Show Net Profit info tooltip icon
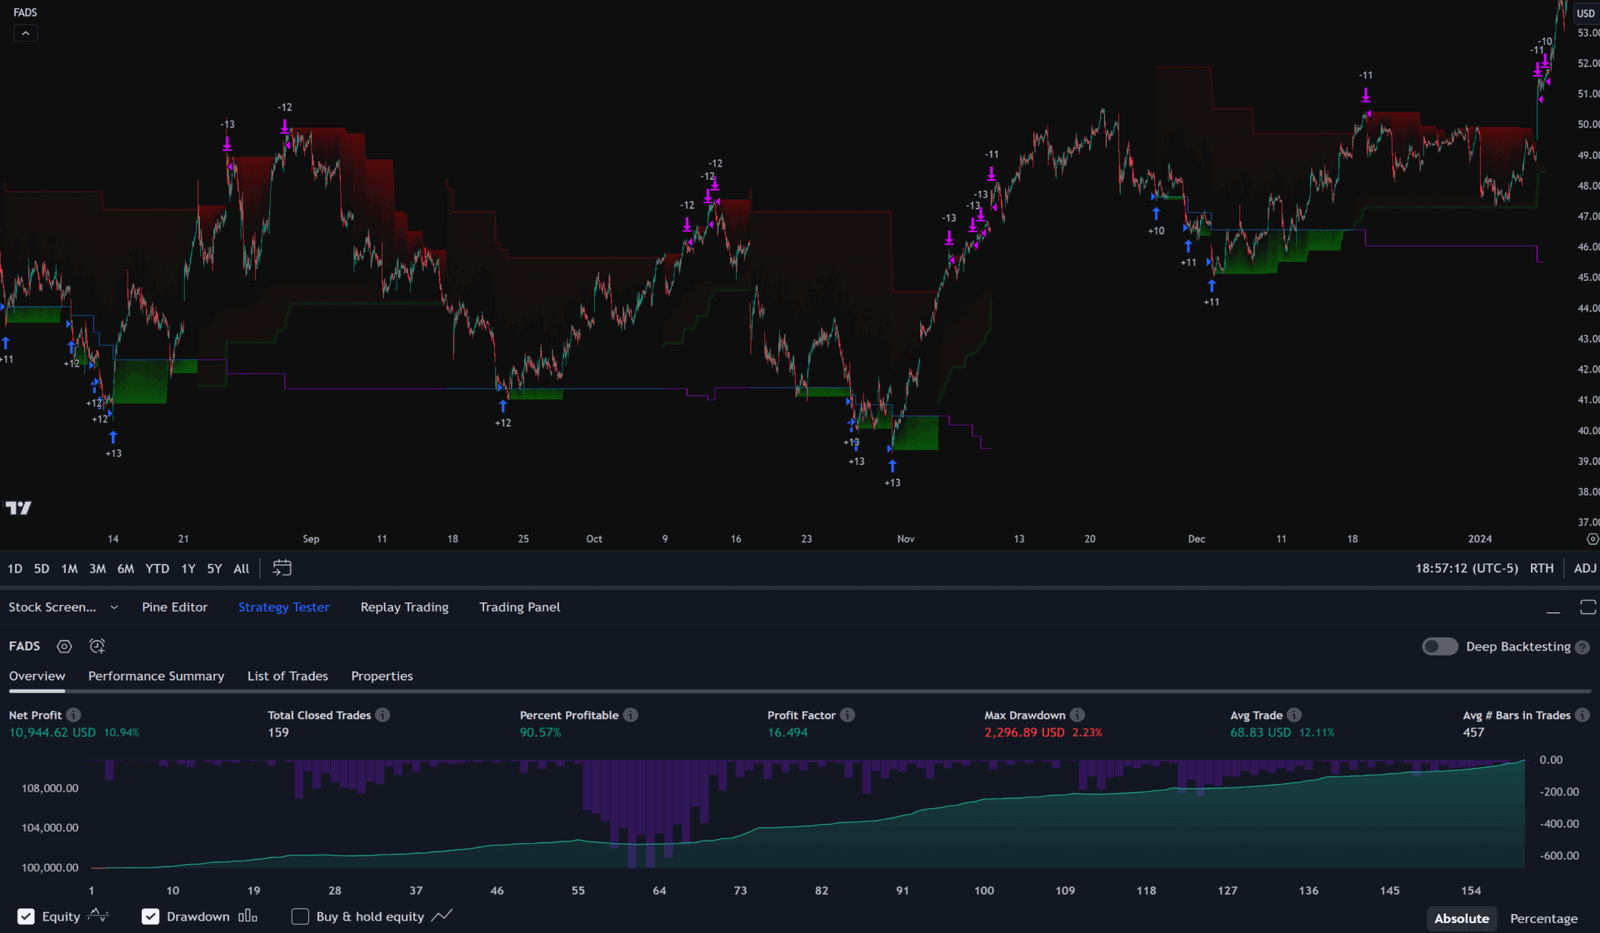Image resolution: width=1600 pixels, height=933 pixels. pos(74,715)
